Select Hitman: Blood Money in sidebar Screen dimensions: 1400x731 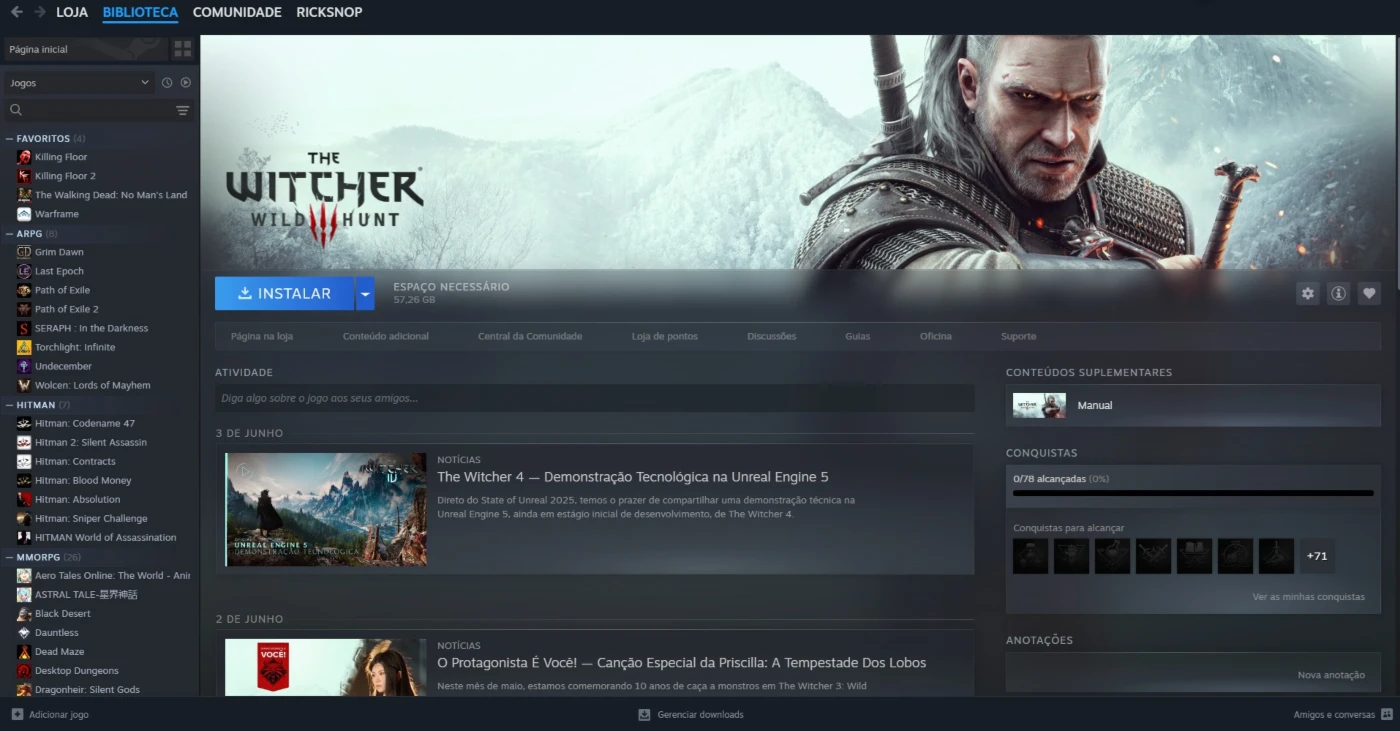point(83,481)
